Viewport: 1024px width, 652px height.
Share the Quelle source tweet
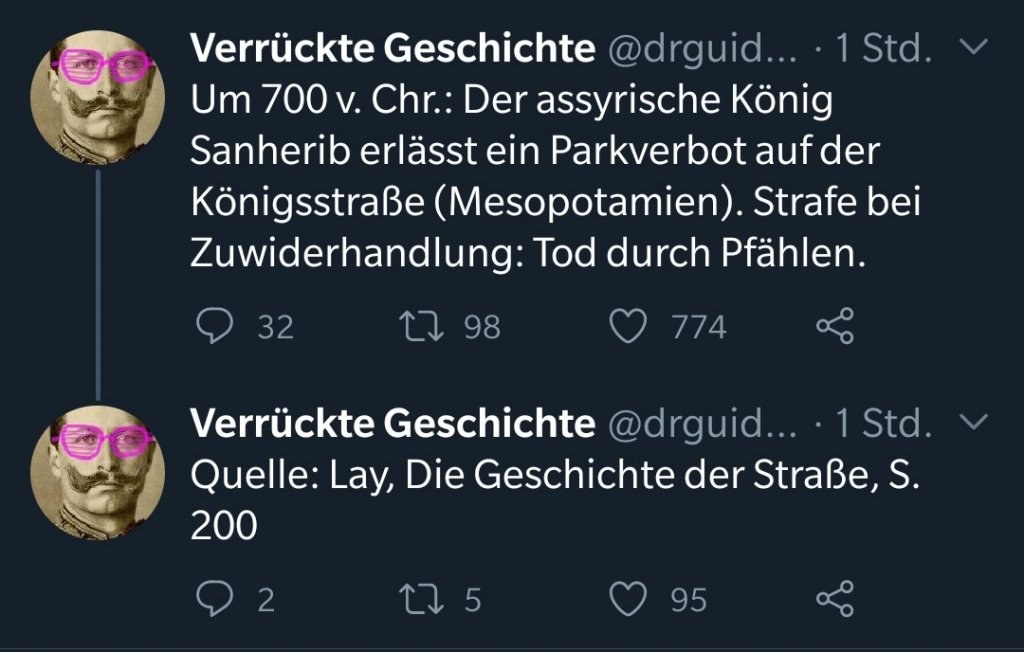(835, 599)
